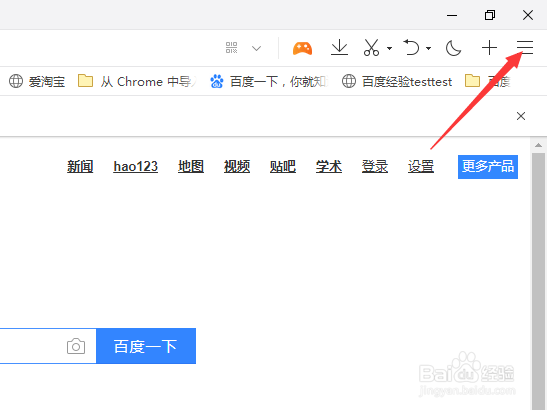This screenshot has width=547, height=410.
Task: Open the hamburger main menu
Action: click(525, 47)
